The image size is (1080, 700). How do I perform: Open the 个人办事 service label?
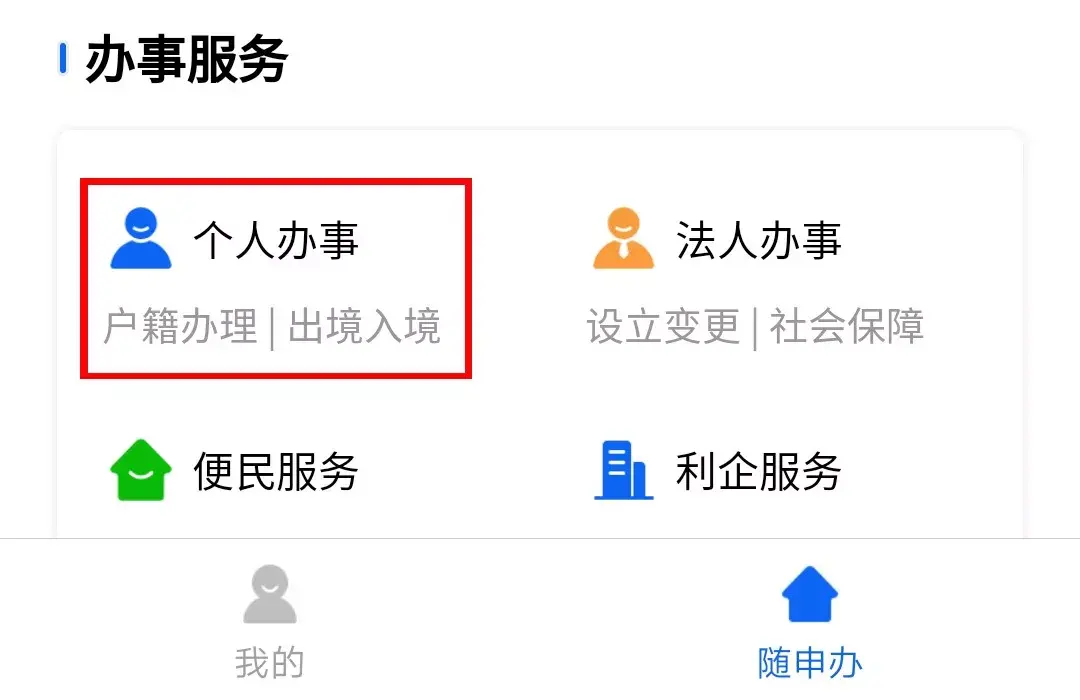pos(276,240)
